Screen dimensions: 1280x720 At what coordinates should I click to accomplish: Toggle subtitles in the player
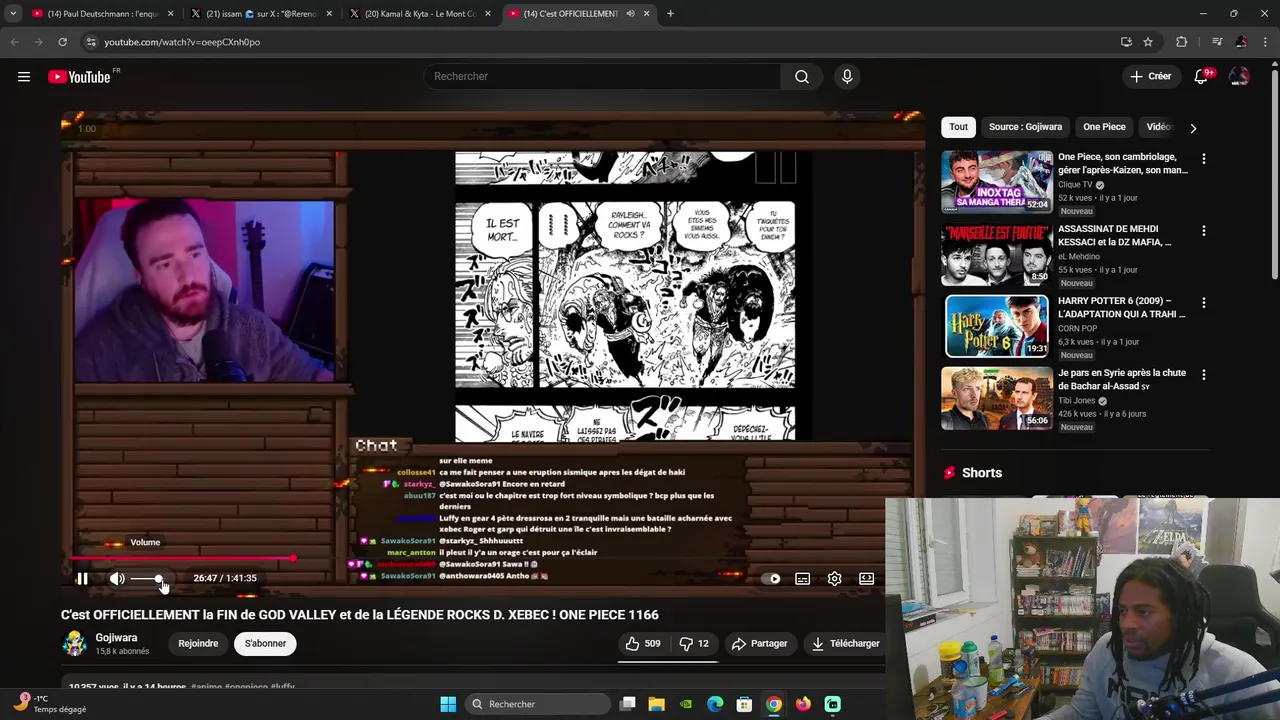pyautogui.click(x=802, y=579)
